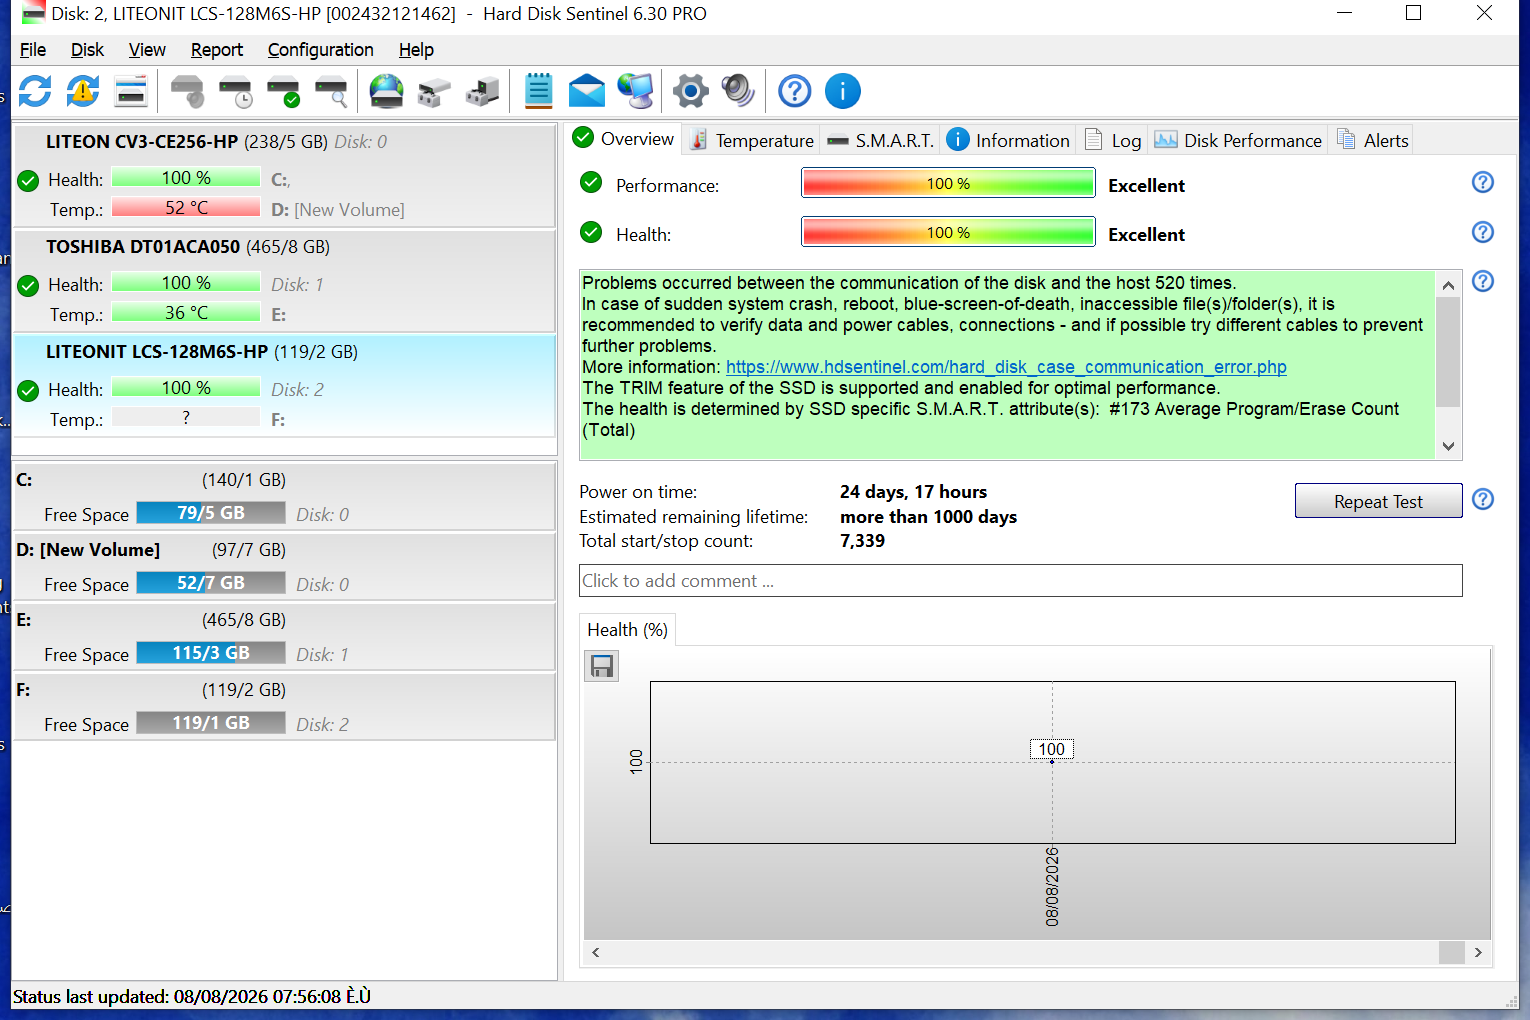Screen dimensions: 1530x1020
Task: Click the green check icon beside the Overview Health label
Action: coord(591,232)
